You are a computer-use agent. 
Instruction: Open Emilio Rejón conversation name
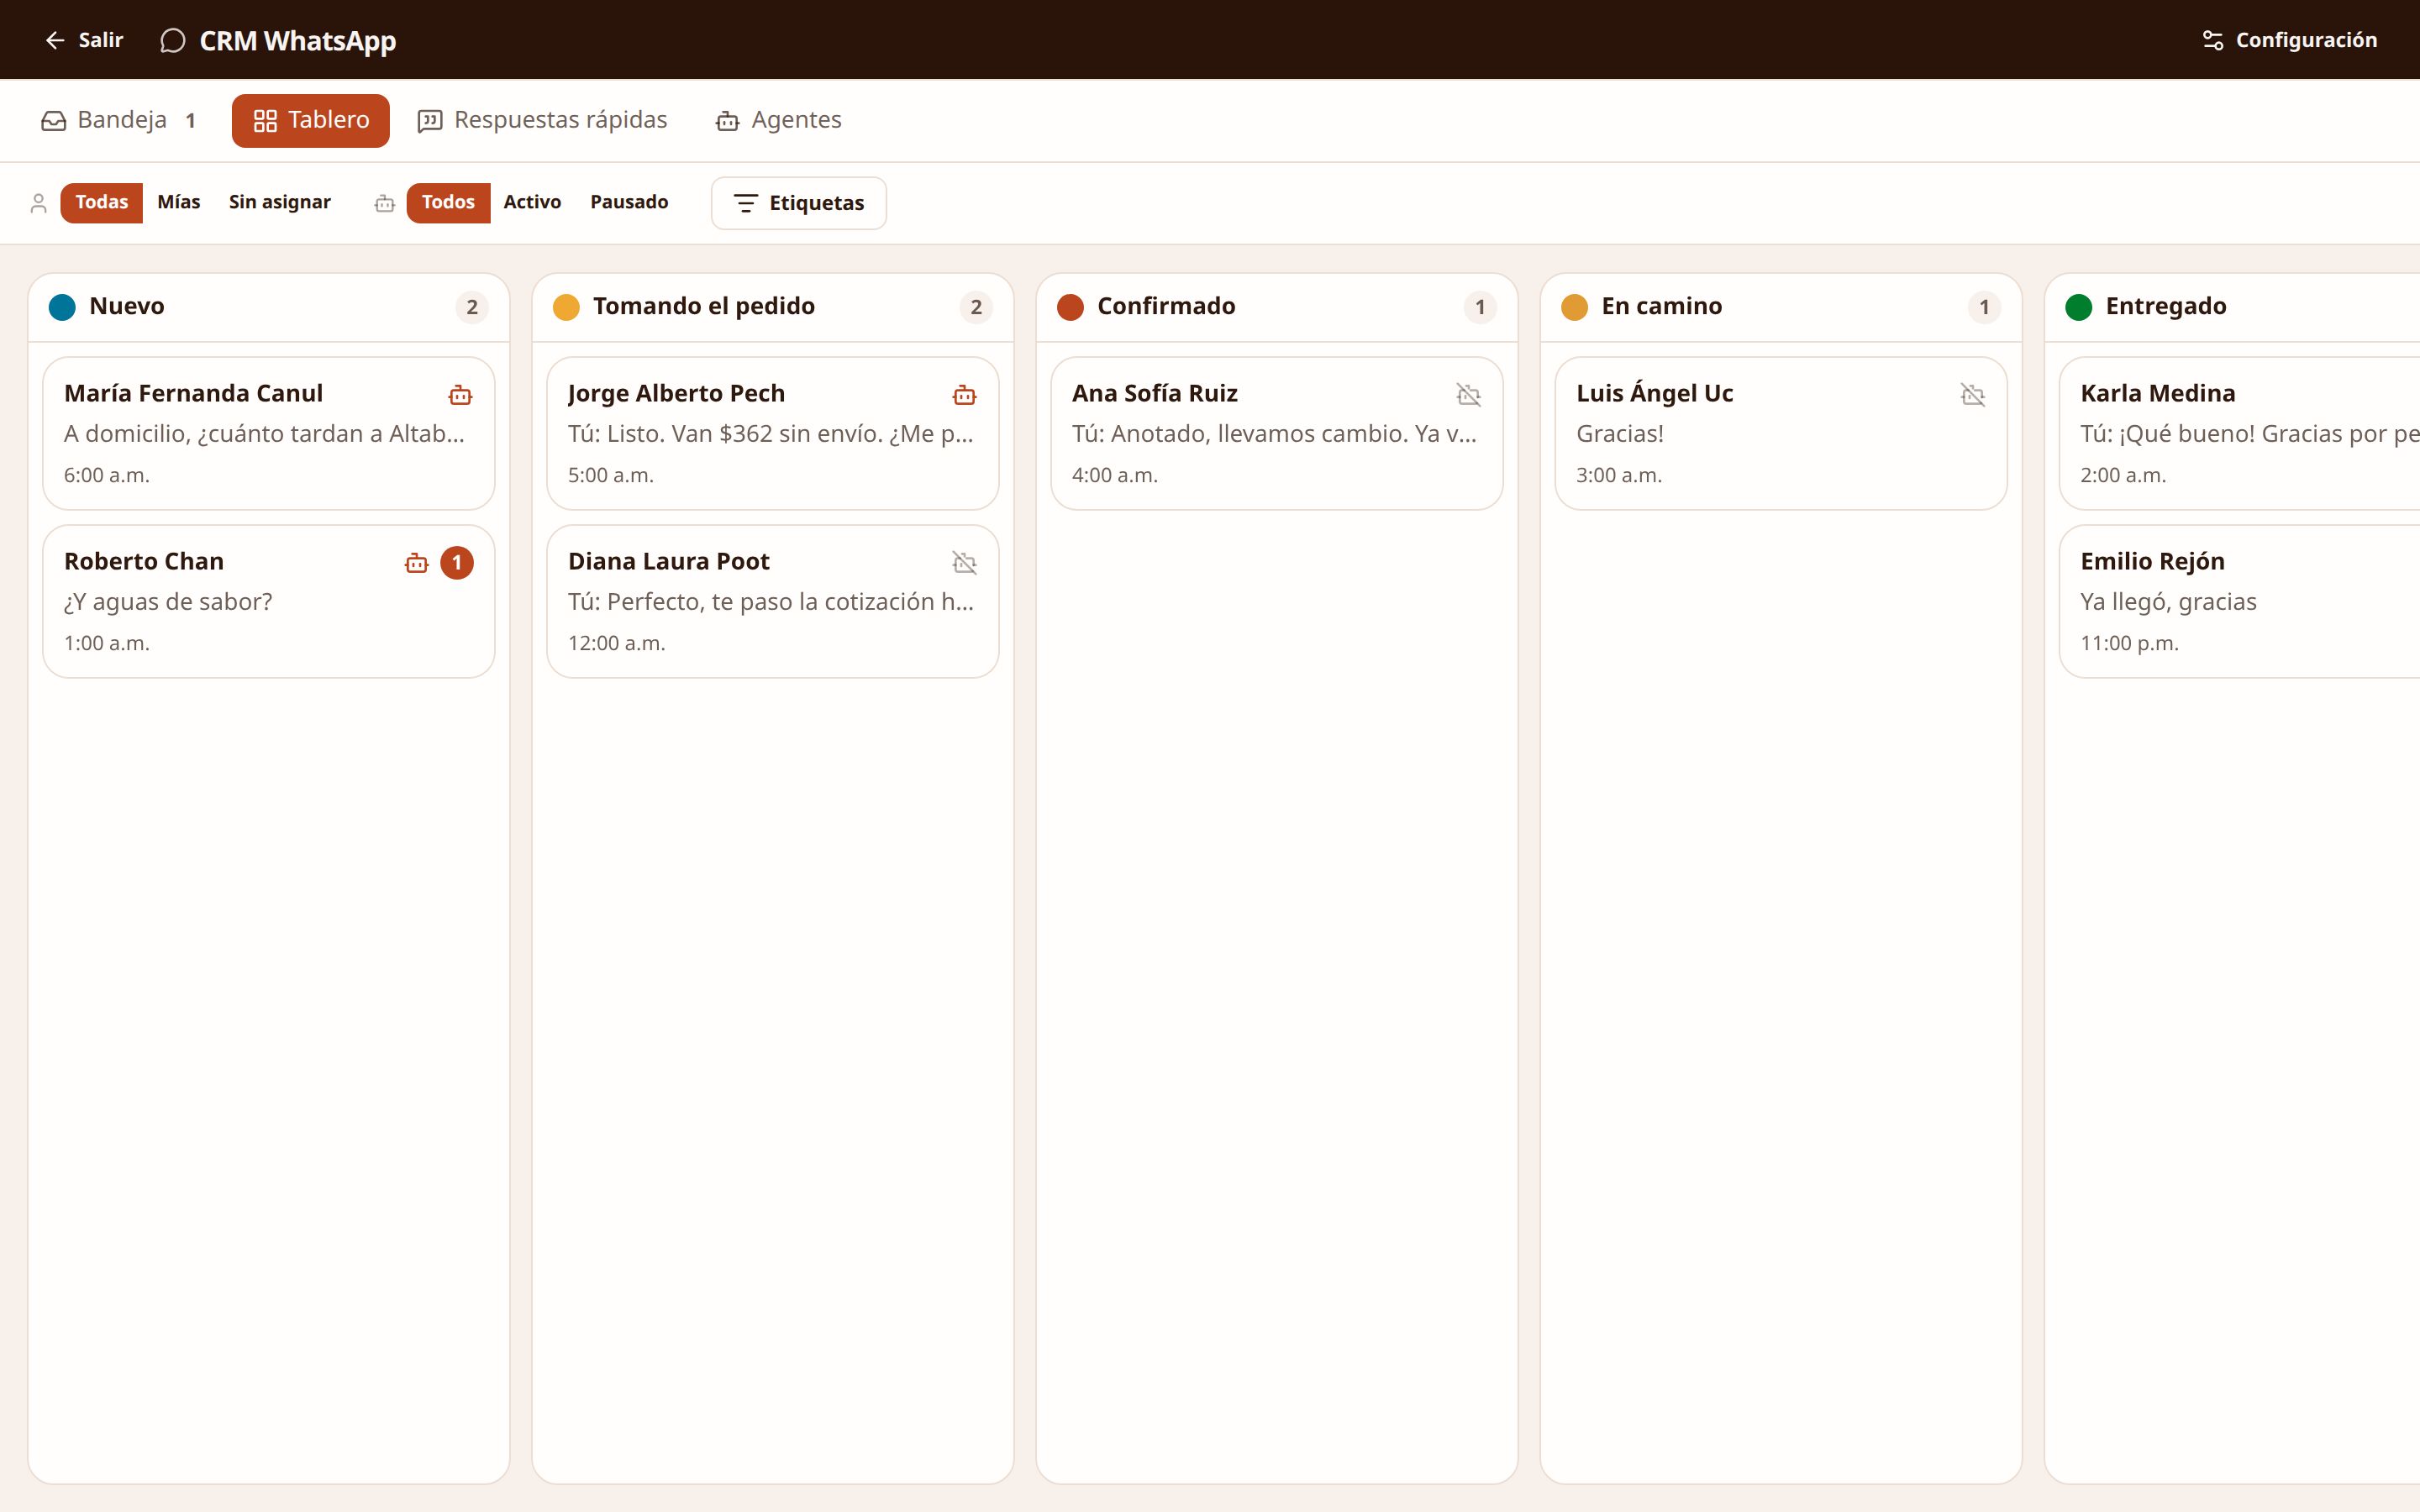click(x=2152, y=562)
